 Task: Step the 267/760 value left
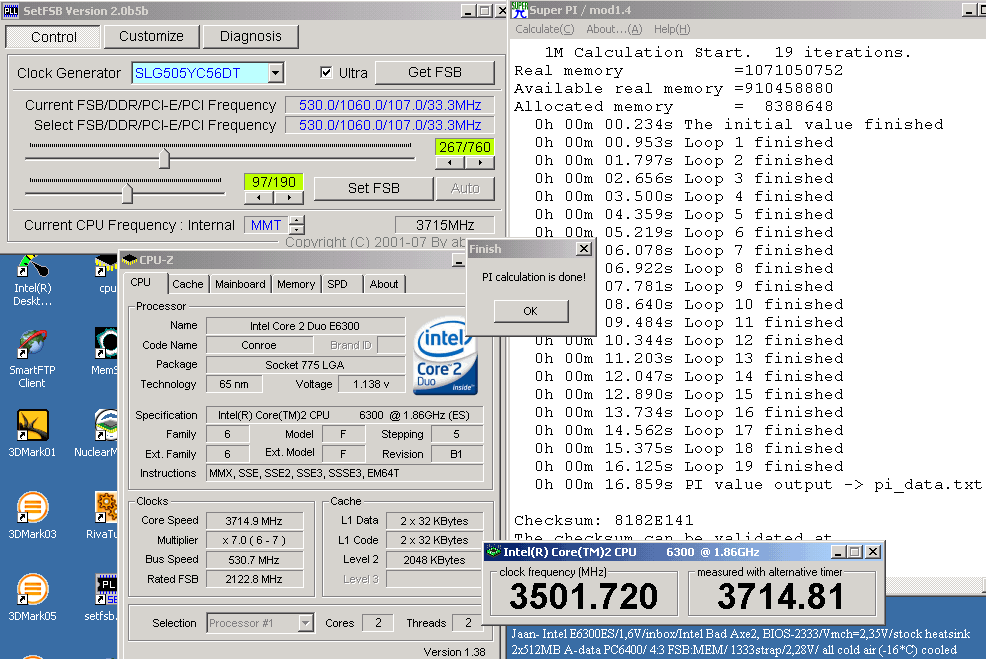point(450,163)
